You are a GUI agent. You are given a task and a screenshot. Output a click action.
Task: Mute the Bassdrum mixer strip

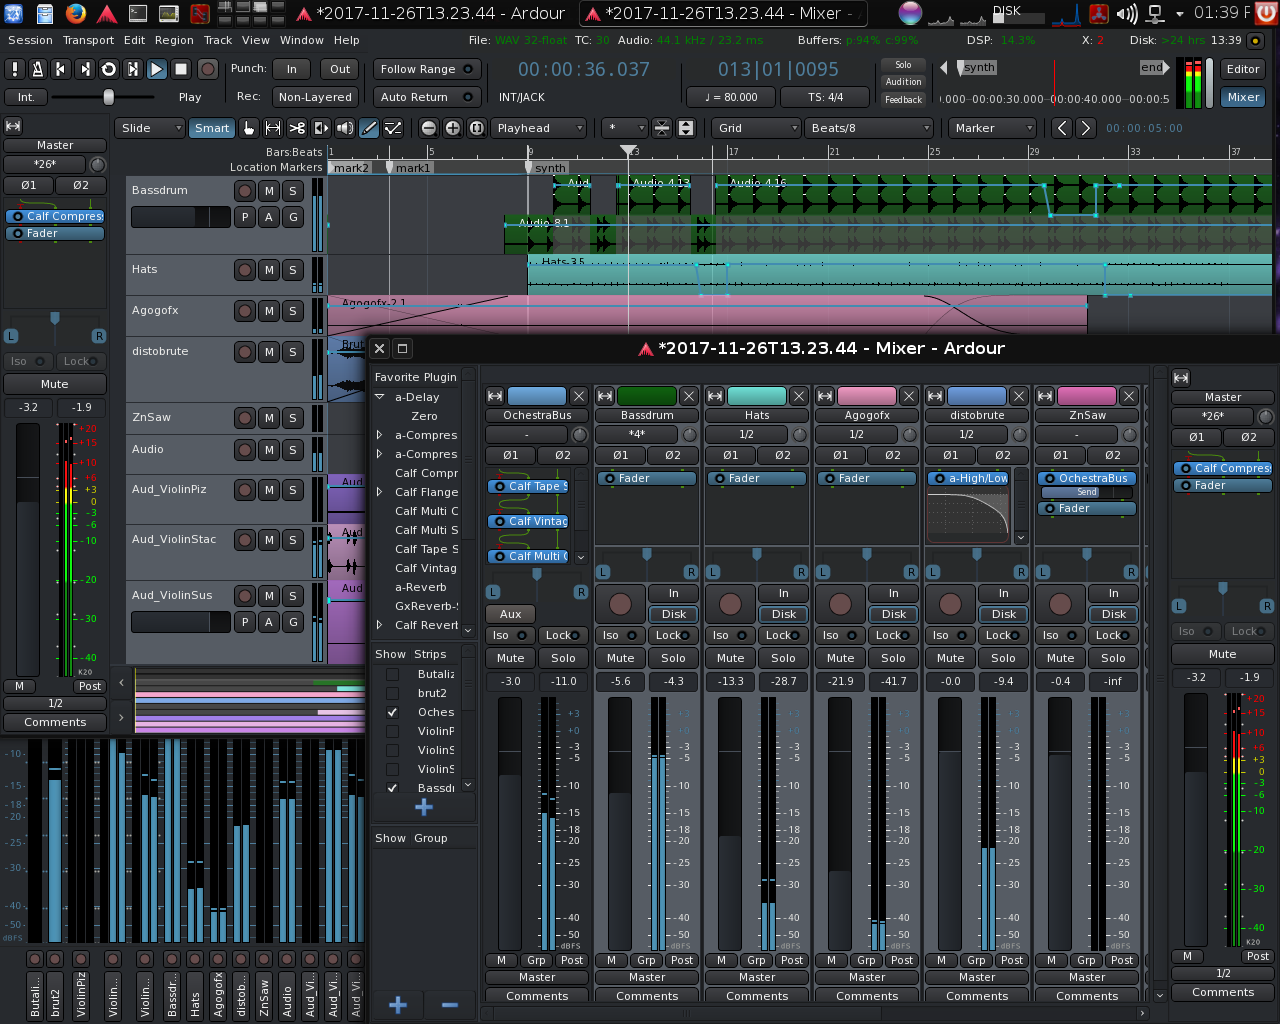pos(620,658)
